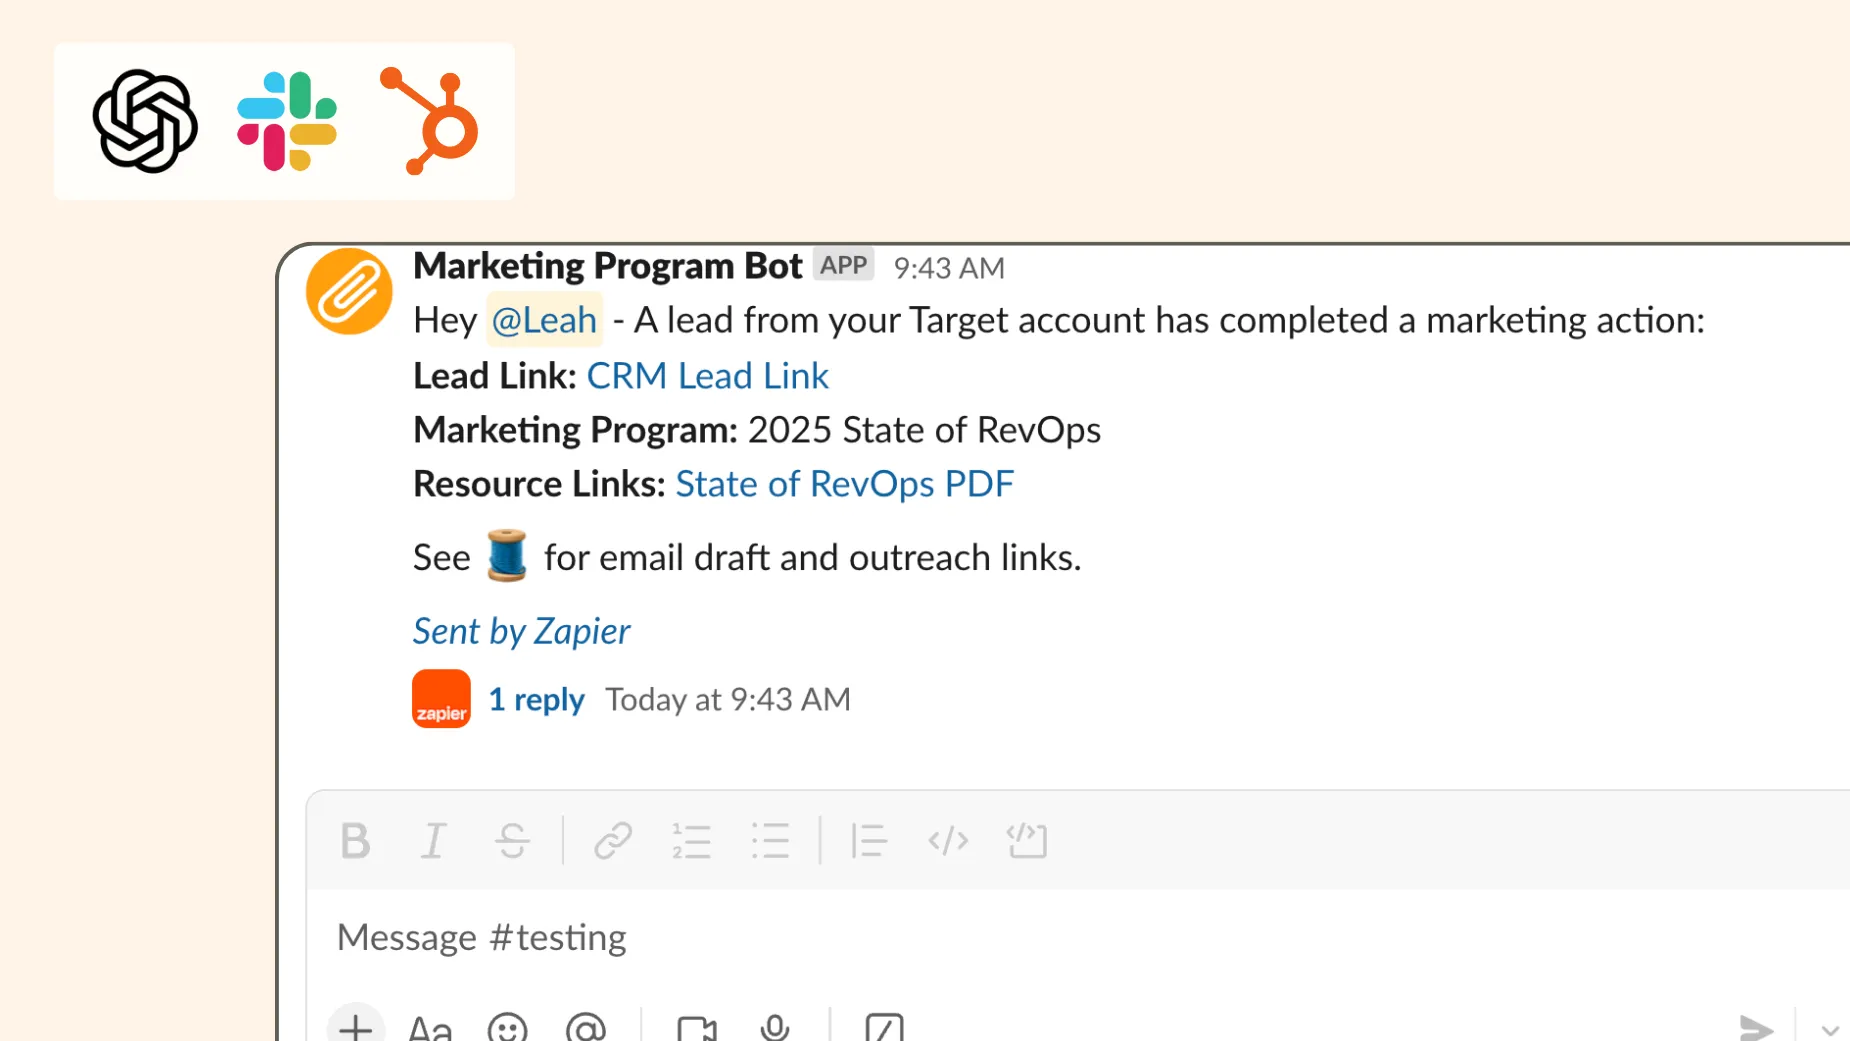
Task: Toggle italic text formatting
Action: pos(433,841)
